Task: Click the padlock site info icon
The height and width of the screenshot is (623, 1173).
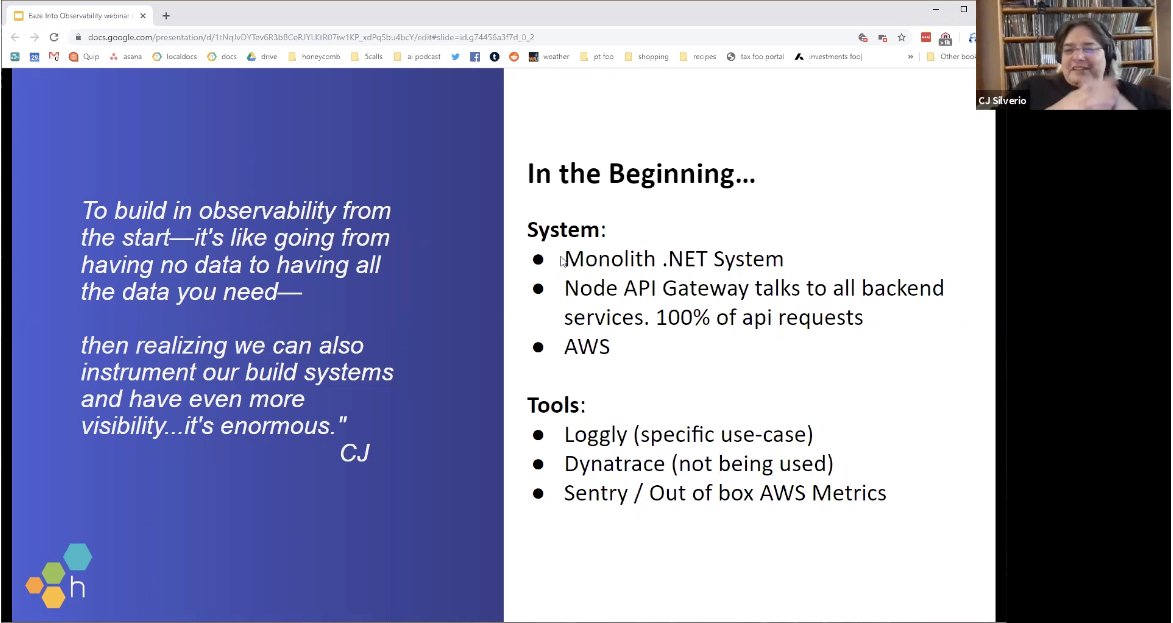Action: coord(77,37)
